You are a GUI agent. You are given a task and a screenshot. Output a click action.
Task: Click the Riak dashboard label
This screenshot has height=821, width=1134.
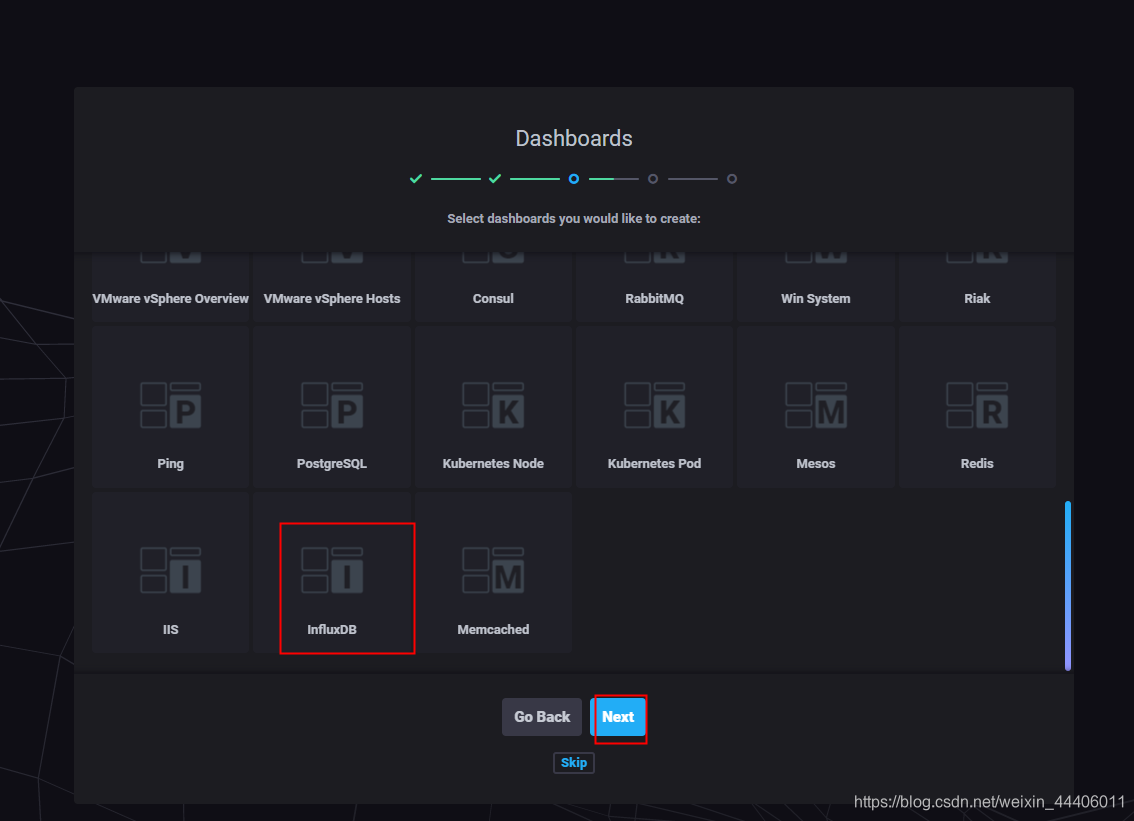pyautogui.click(x=977, y=299)
